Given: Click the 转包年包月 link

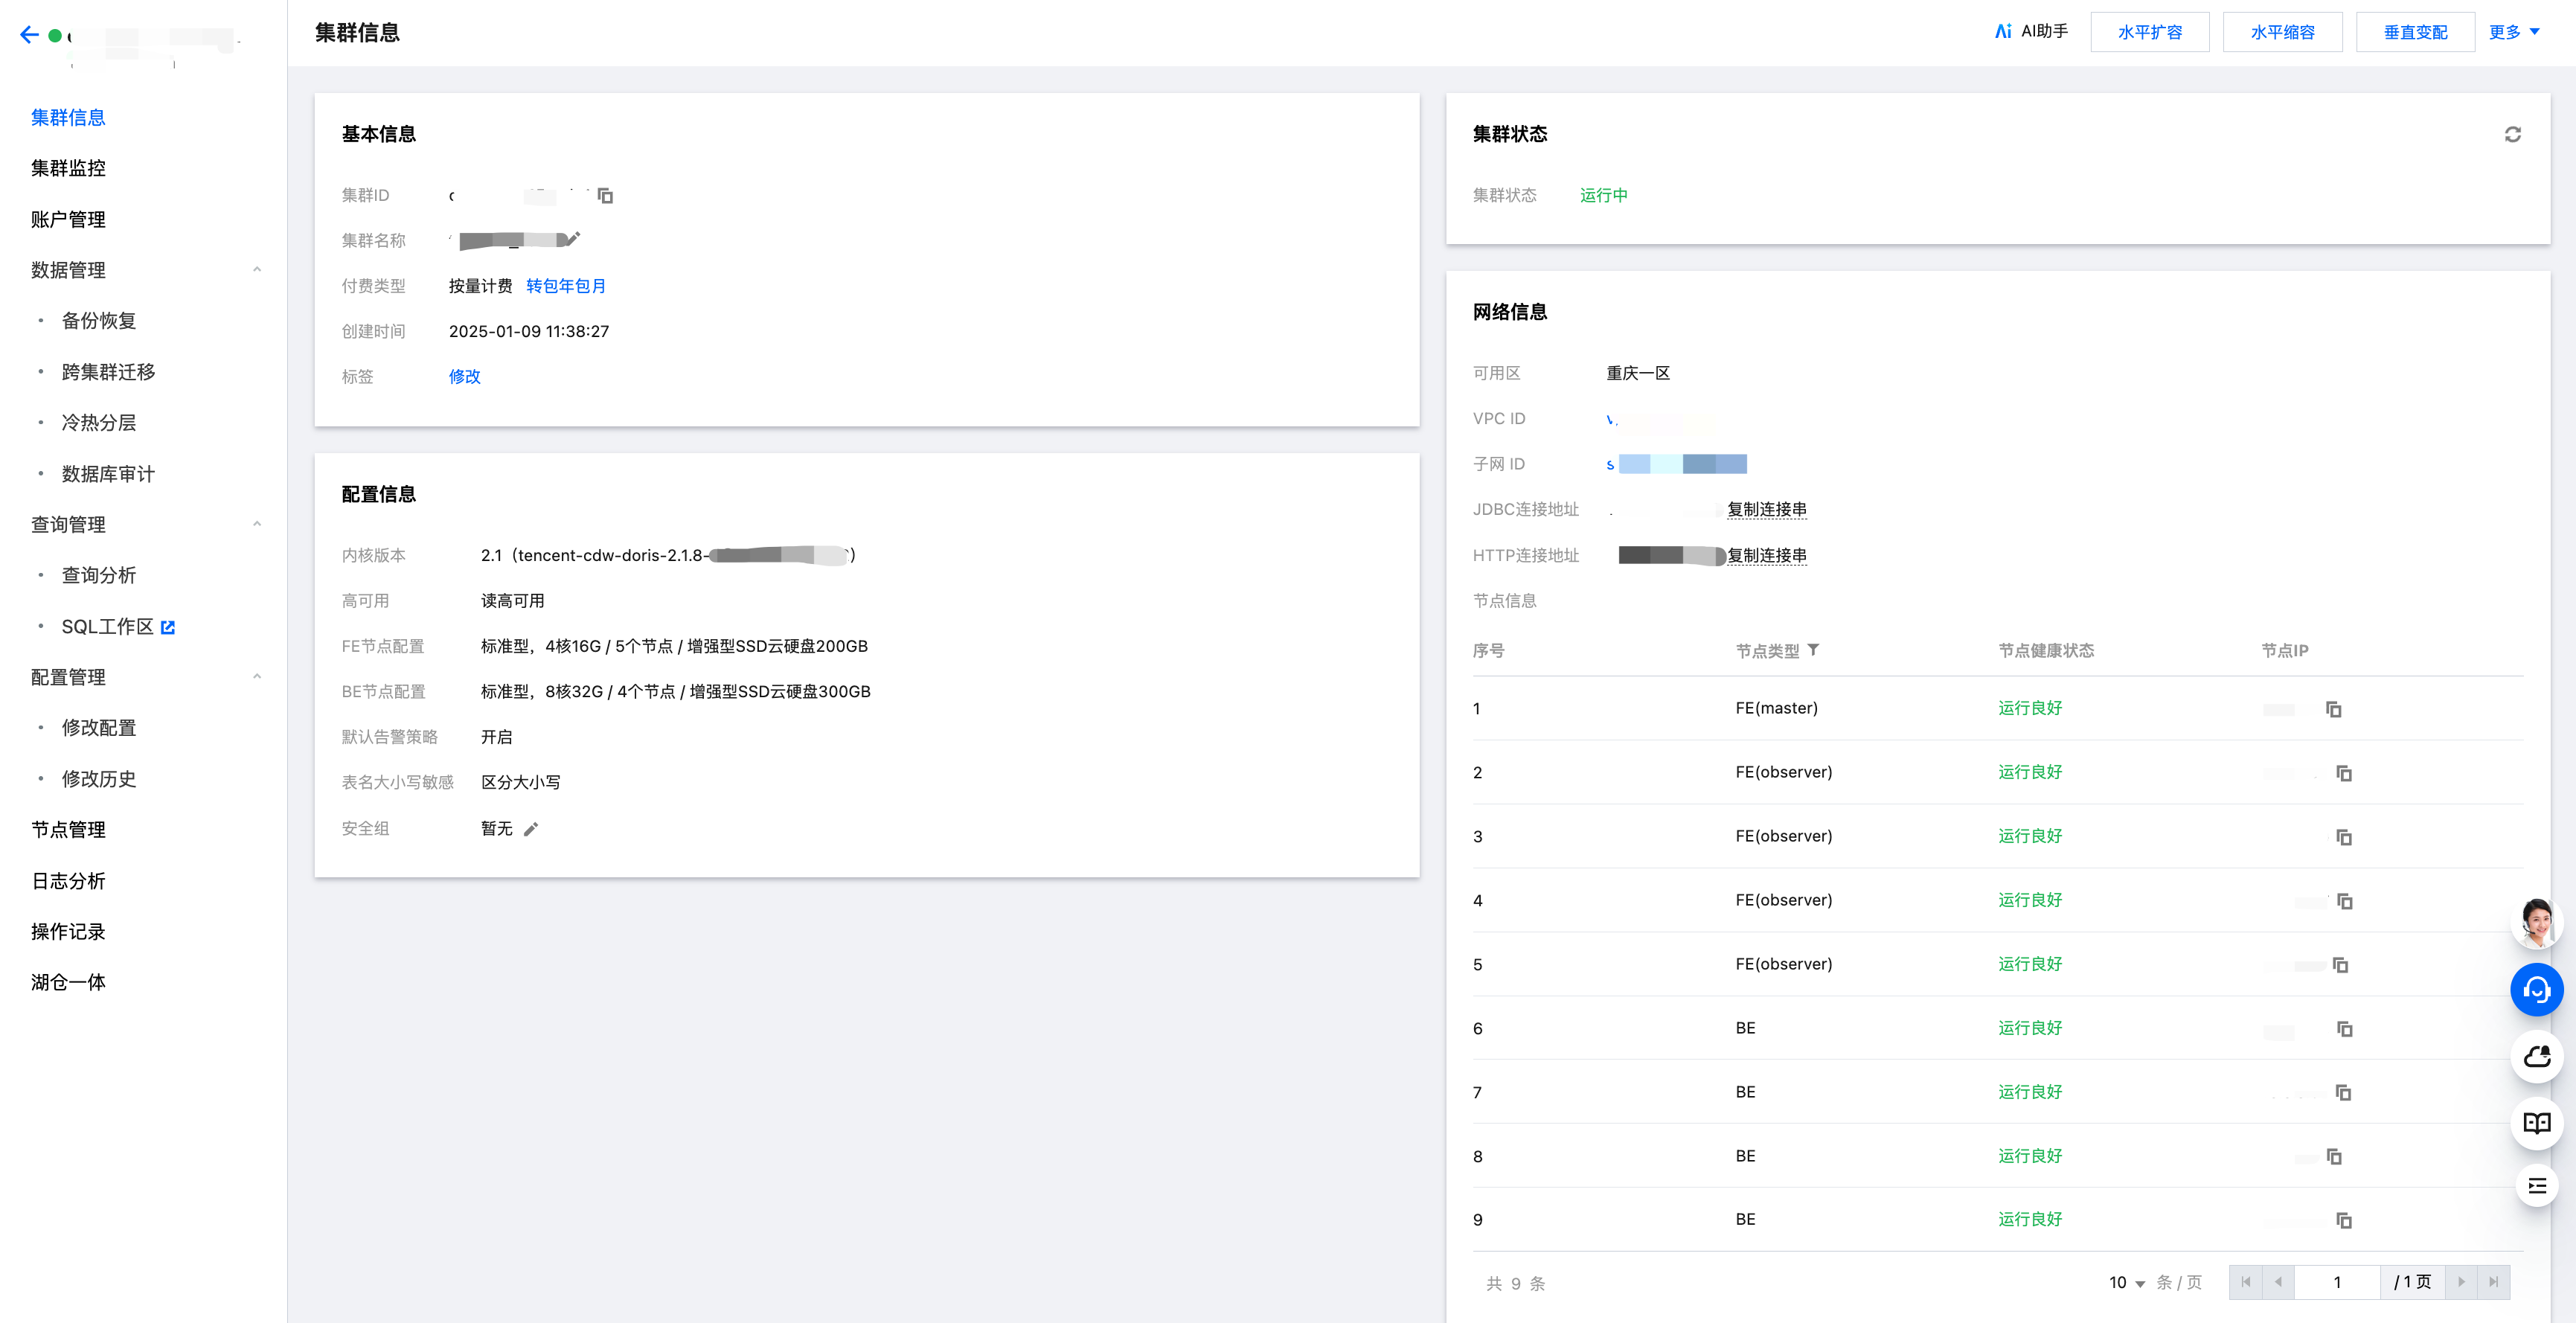Looking at the screenshot, I should [x=565, y=286].
